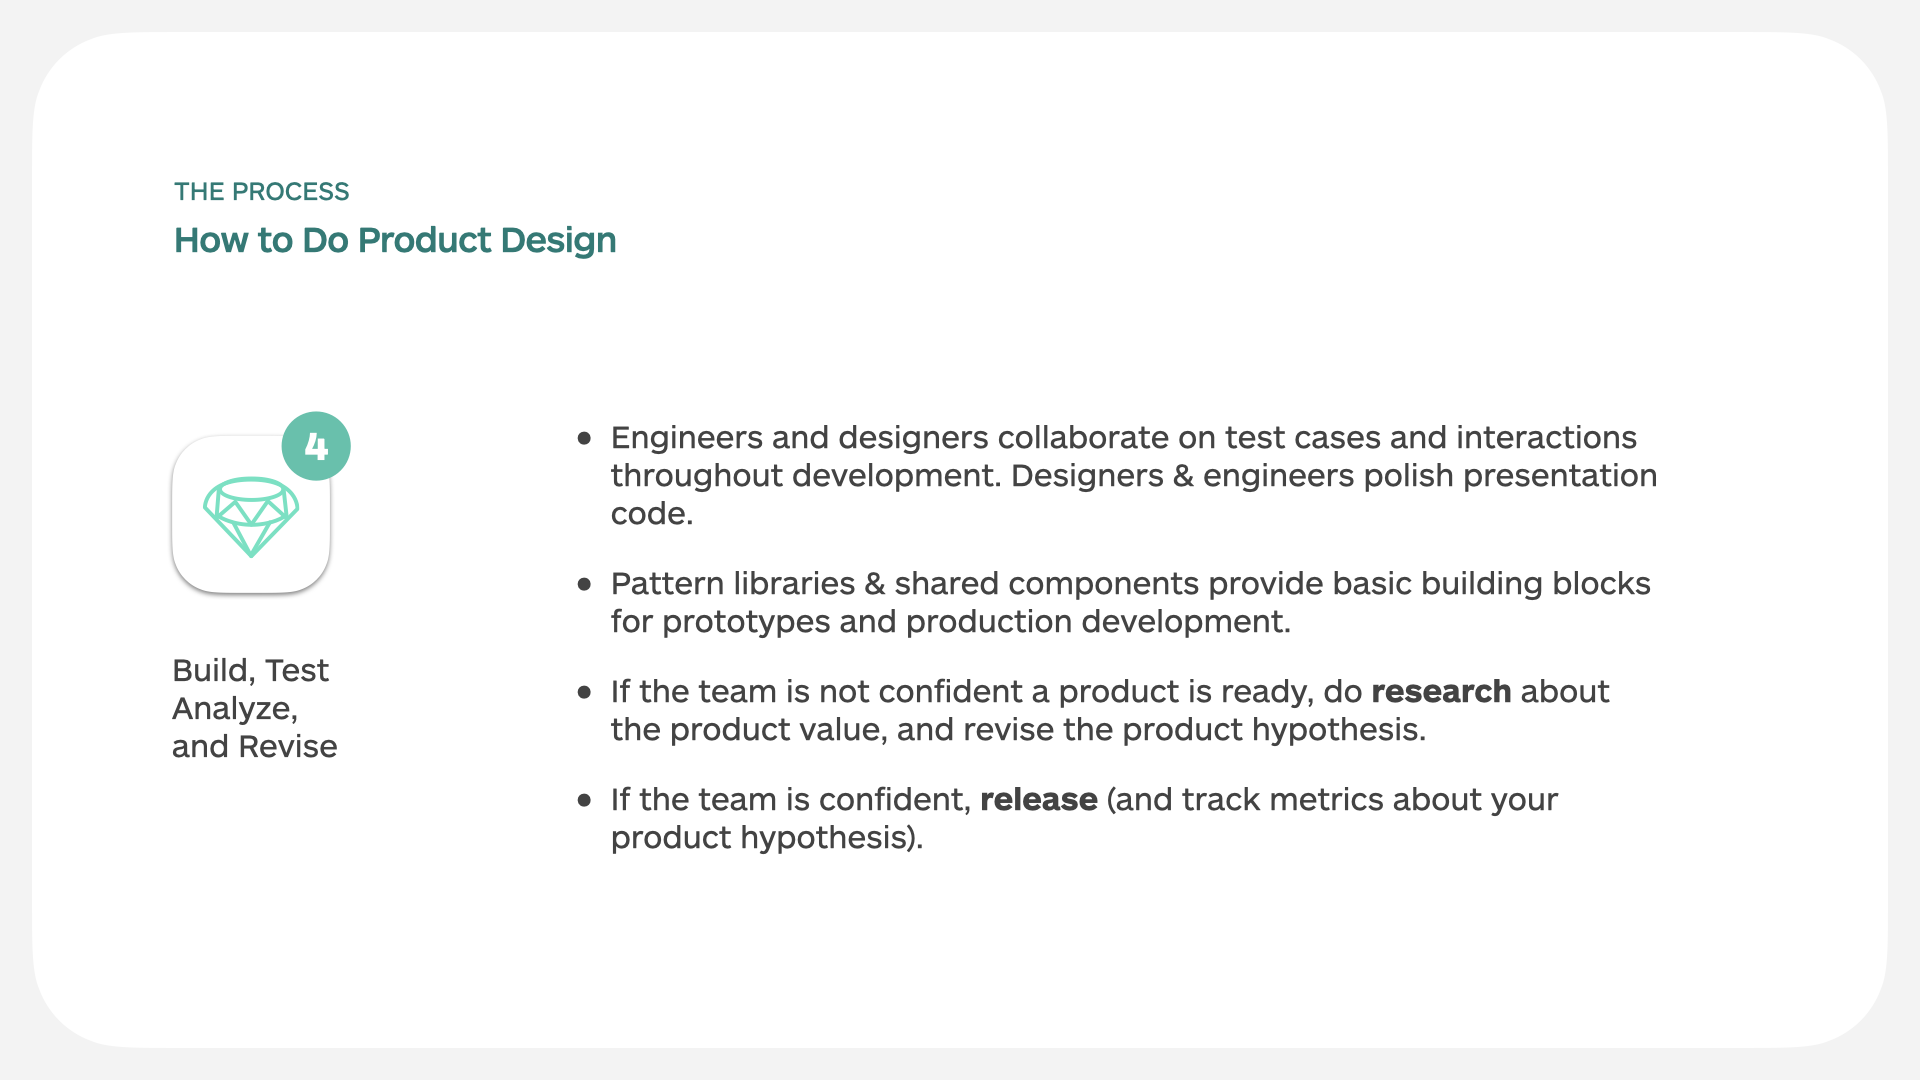Click the "and Revise" caption line
This screenshot has height=1080, width=1920.
coord(254,747)
